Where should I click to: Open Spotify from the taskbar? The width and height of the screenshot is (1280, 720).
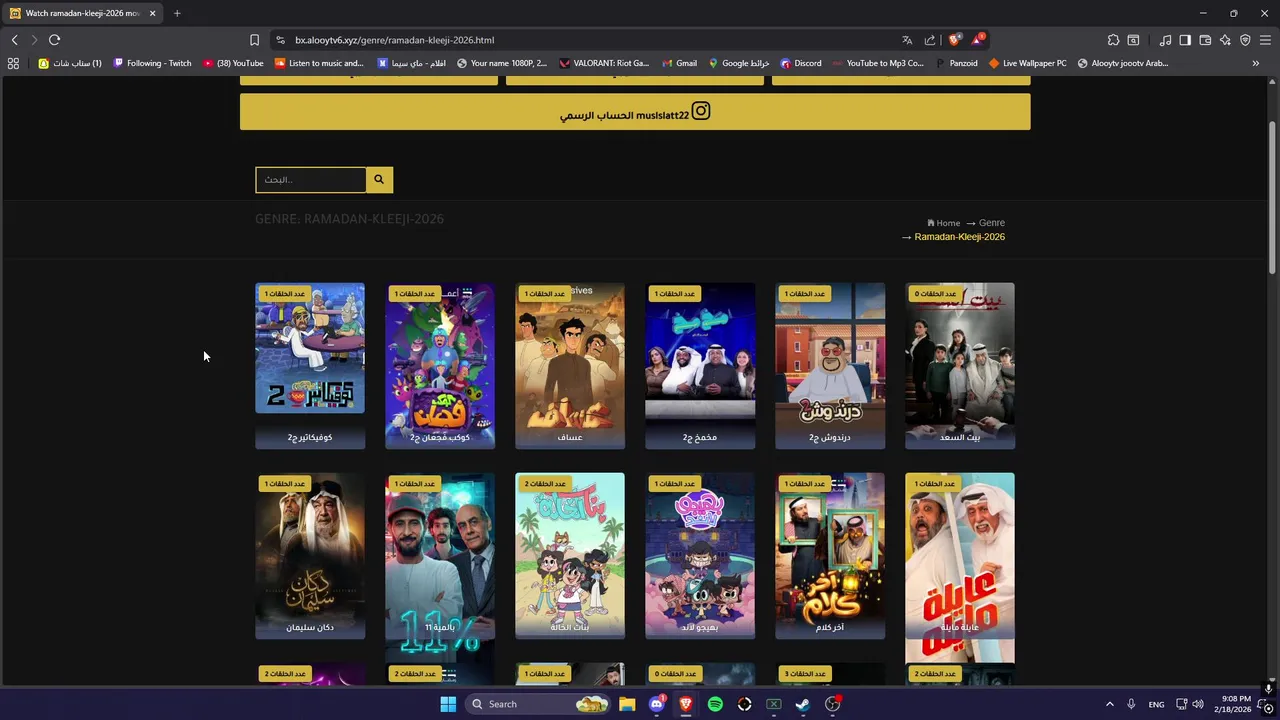click(x=715, y=704)
